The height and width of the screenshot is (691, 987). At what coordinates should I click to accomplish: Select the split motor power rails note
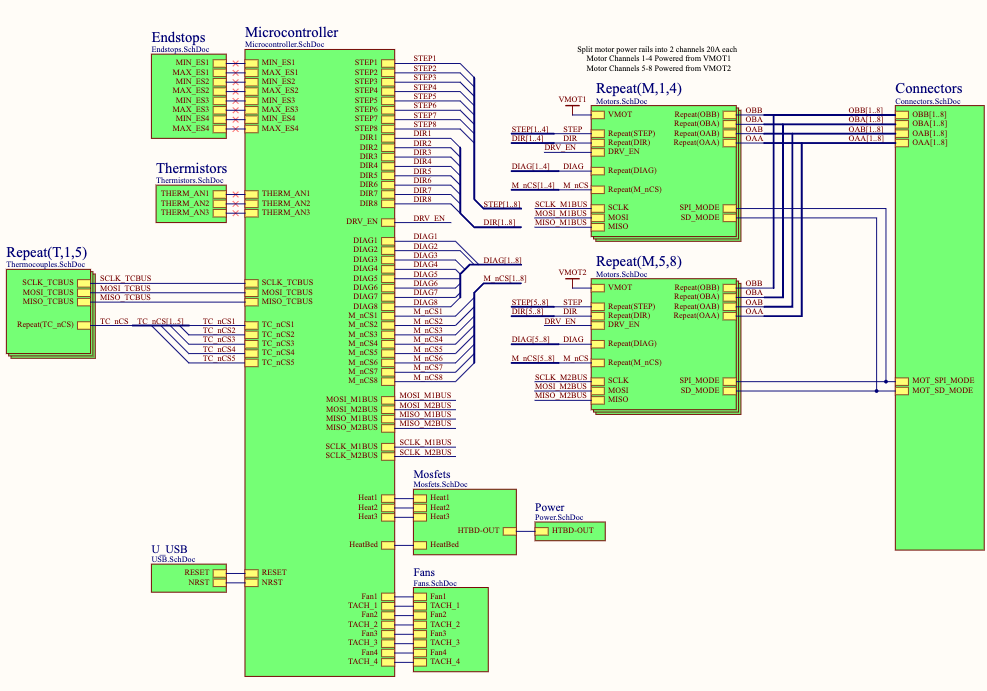(x=658, y=59)
